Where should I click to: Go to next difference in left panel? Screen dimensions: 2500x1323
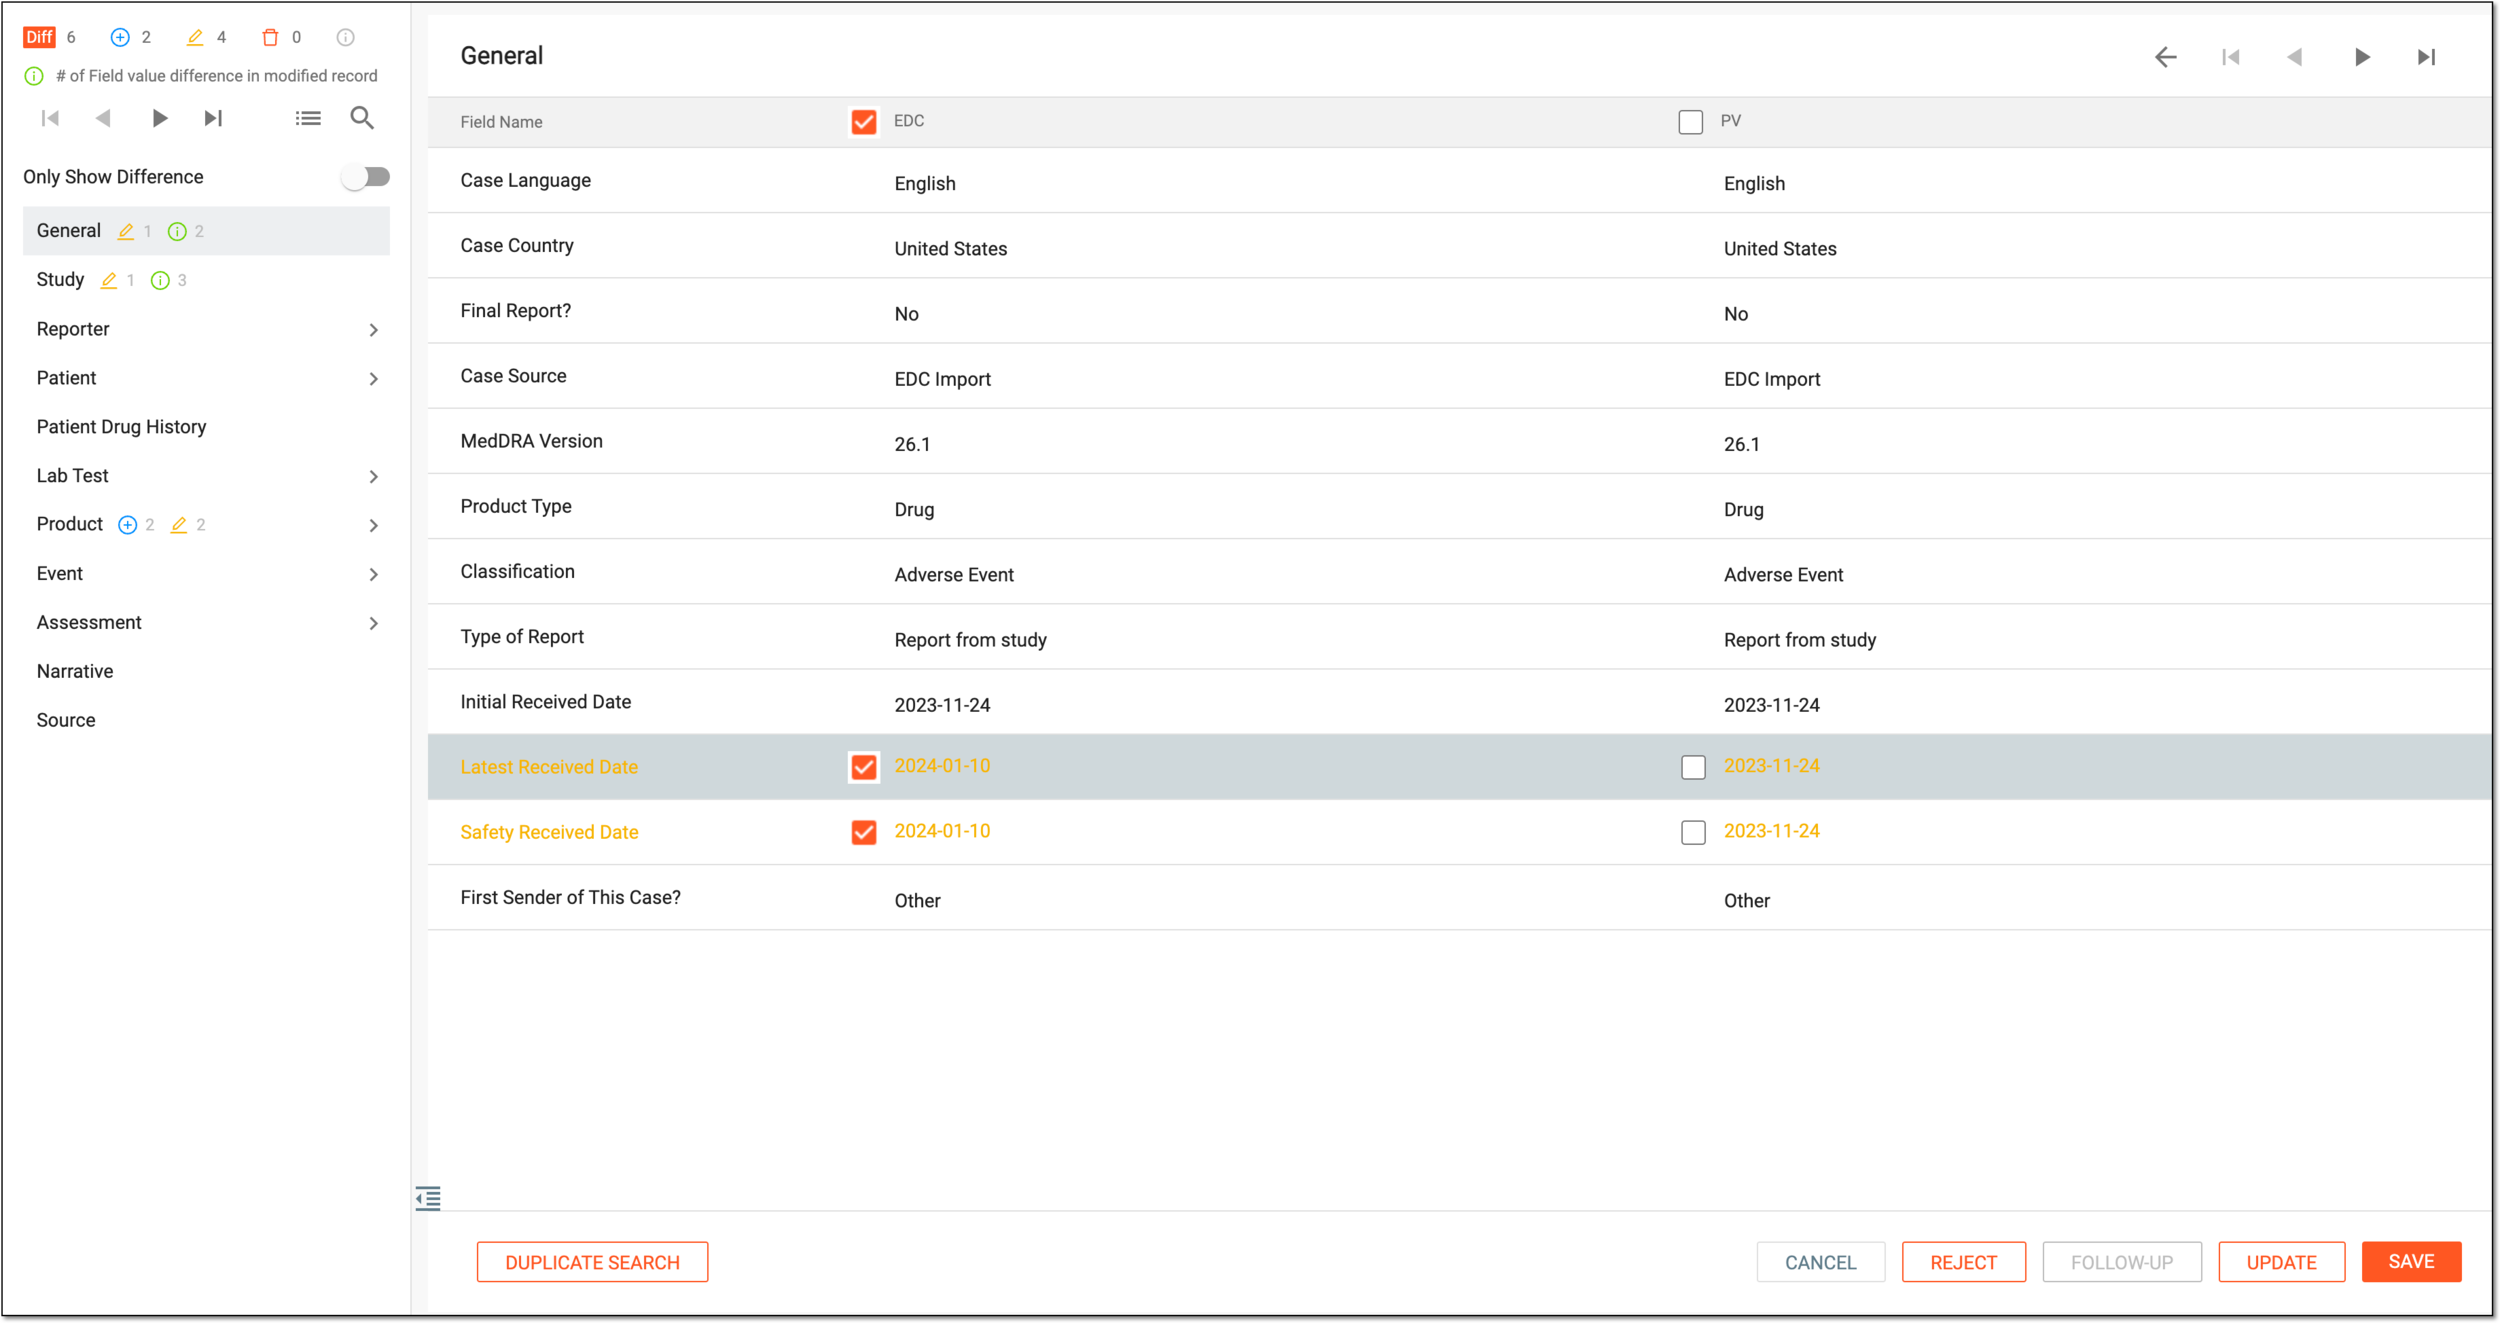[159, 118]
